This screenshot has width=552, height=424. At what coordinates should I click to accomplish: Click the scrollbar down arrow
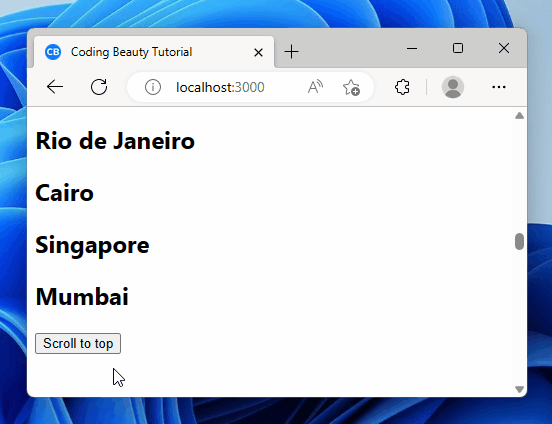519,389
